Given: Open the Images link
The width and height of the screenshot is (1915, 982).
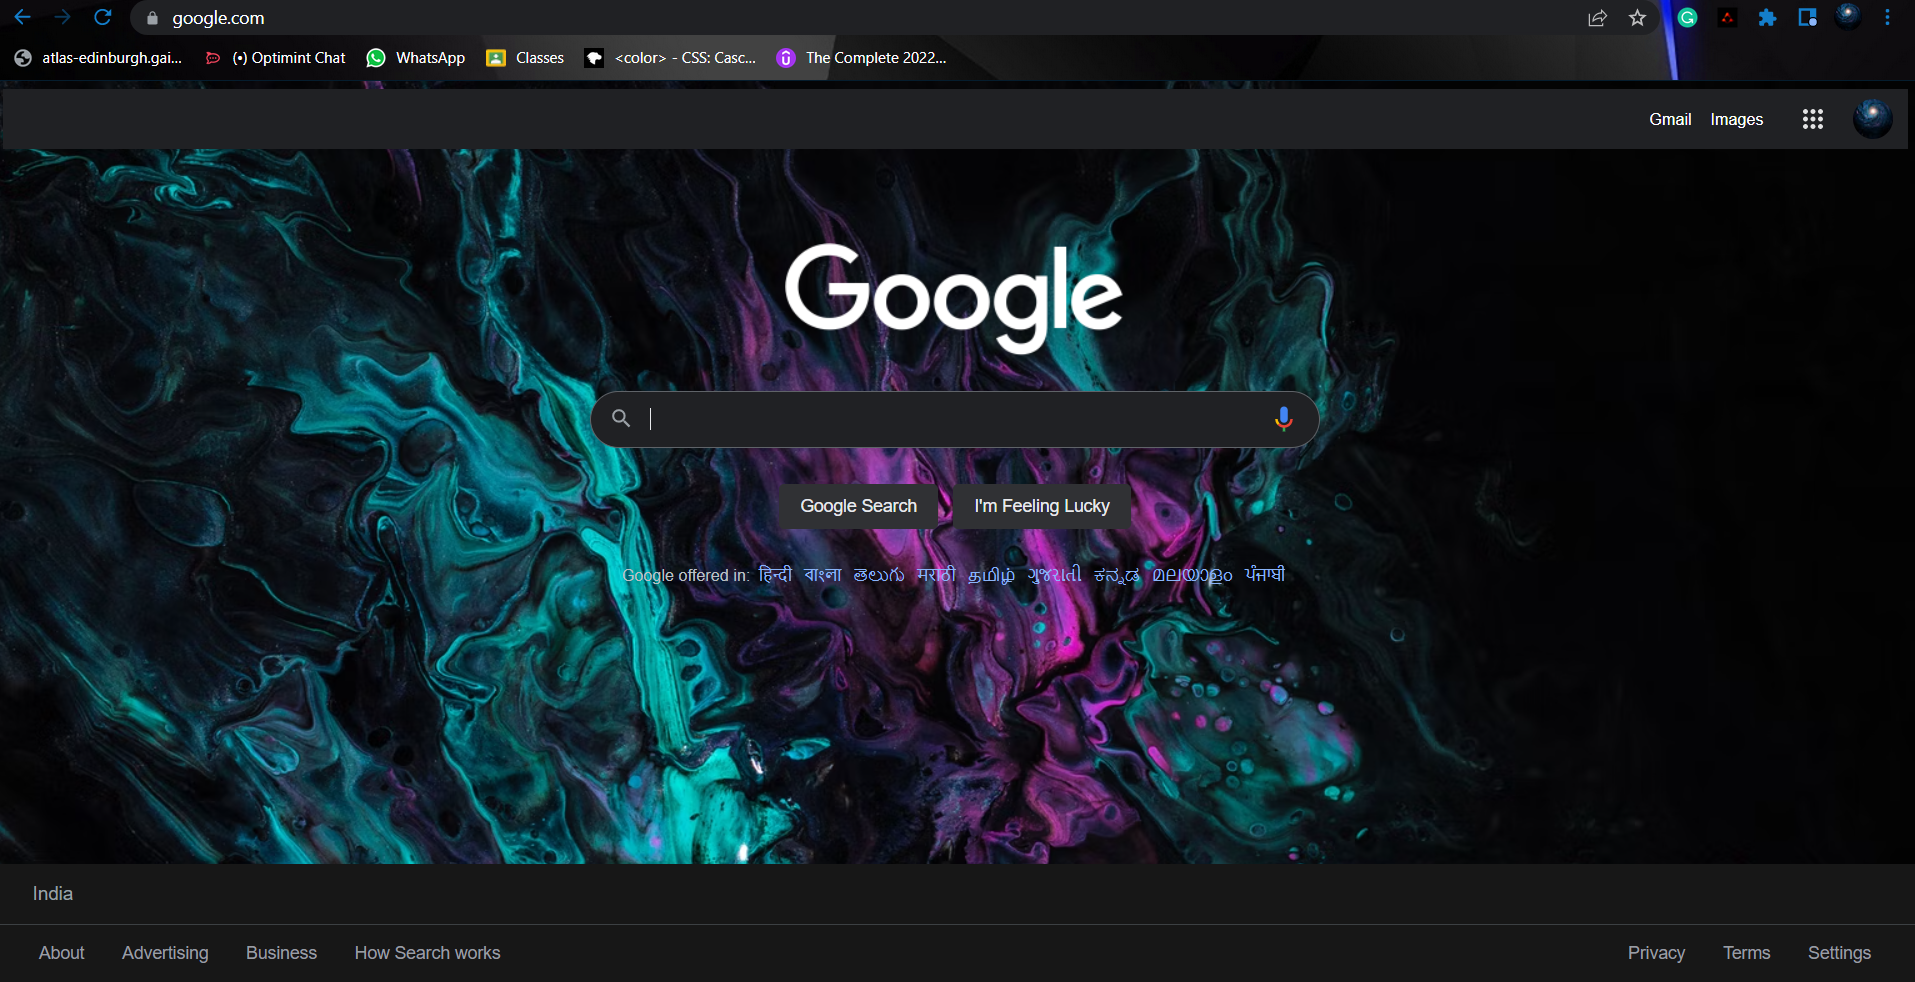Looking at the screenshot, I should [1737, 119].
